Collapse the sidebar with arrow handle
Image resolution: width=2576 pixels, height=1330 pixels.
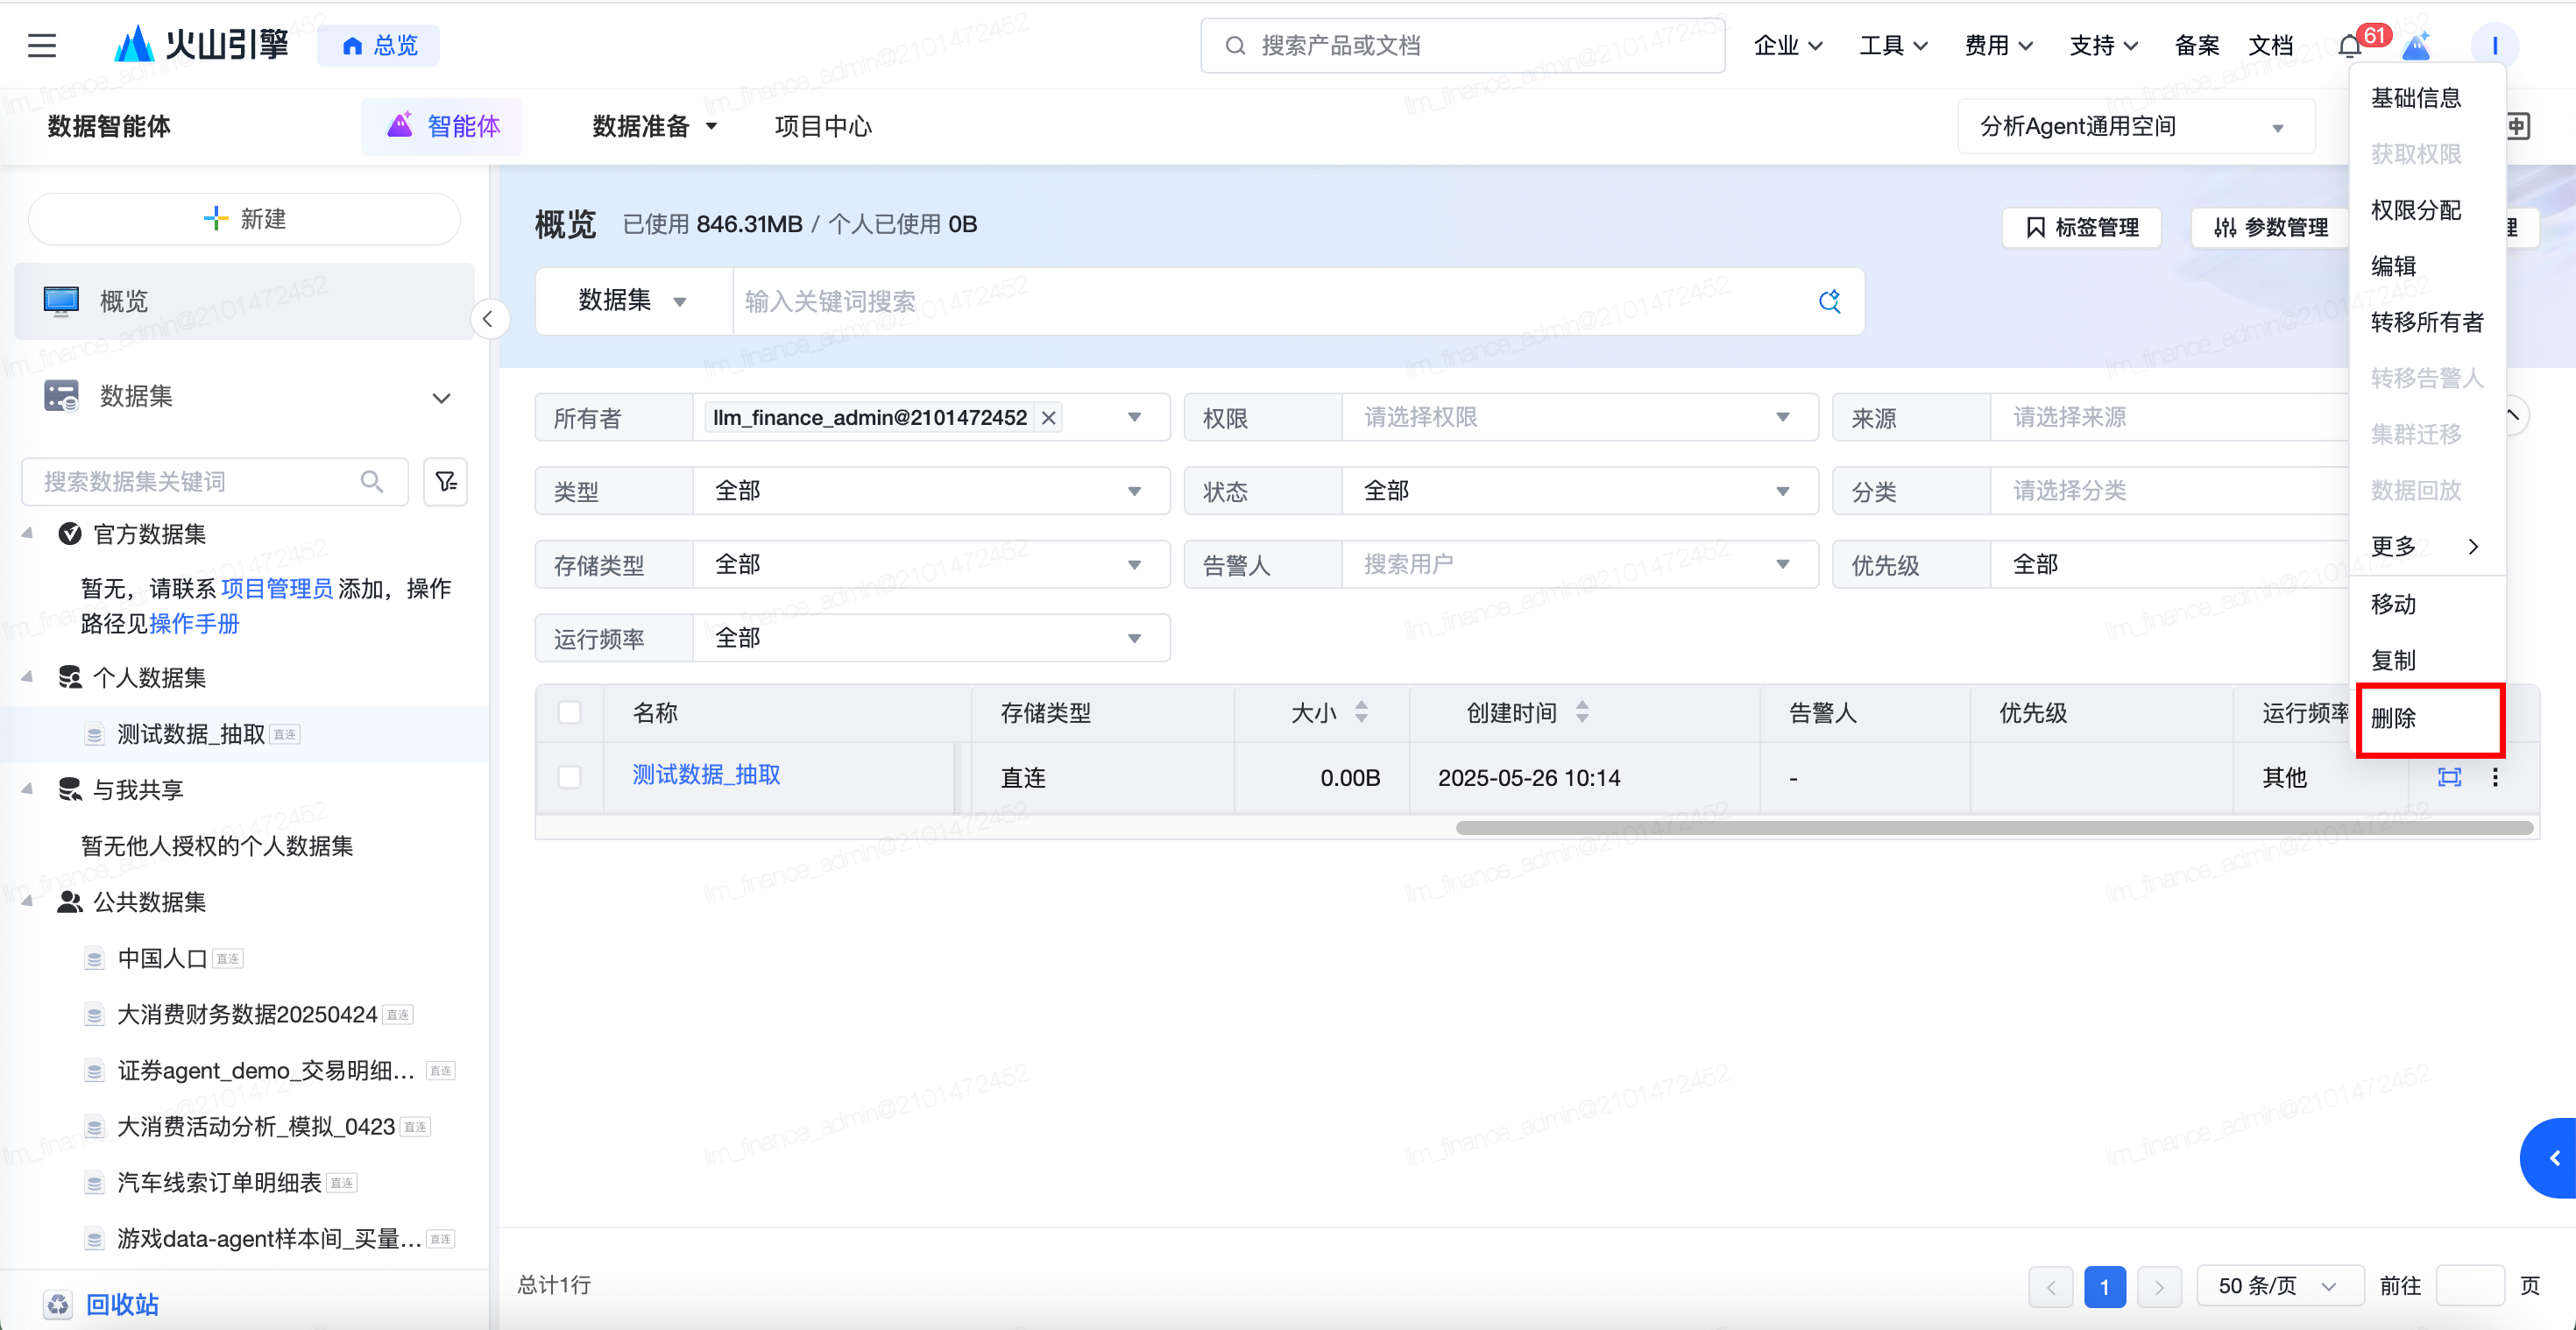click(488, 319)
